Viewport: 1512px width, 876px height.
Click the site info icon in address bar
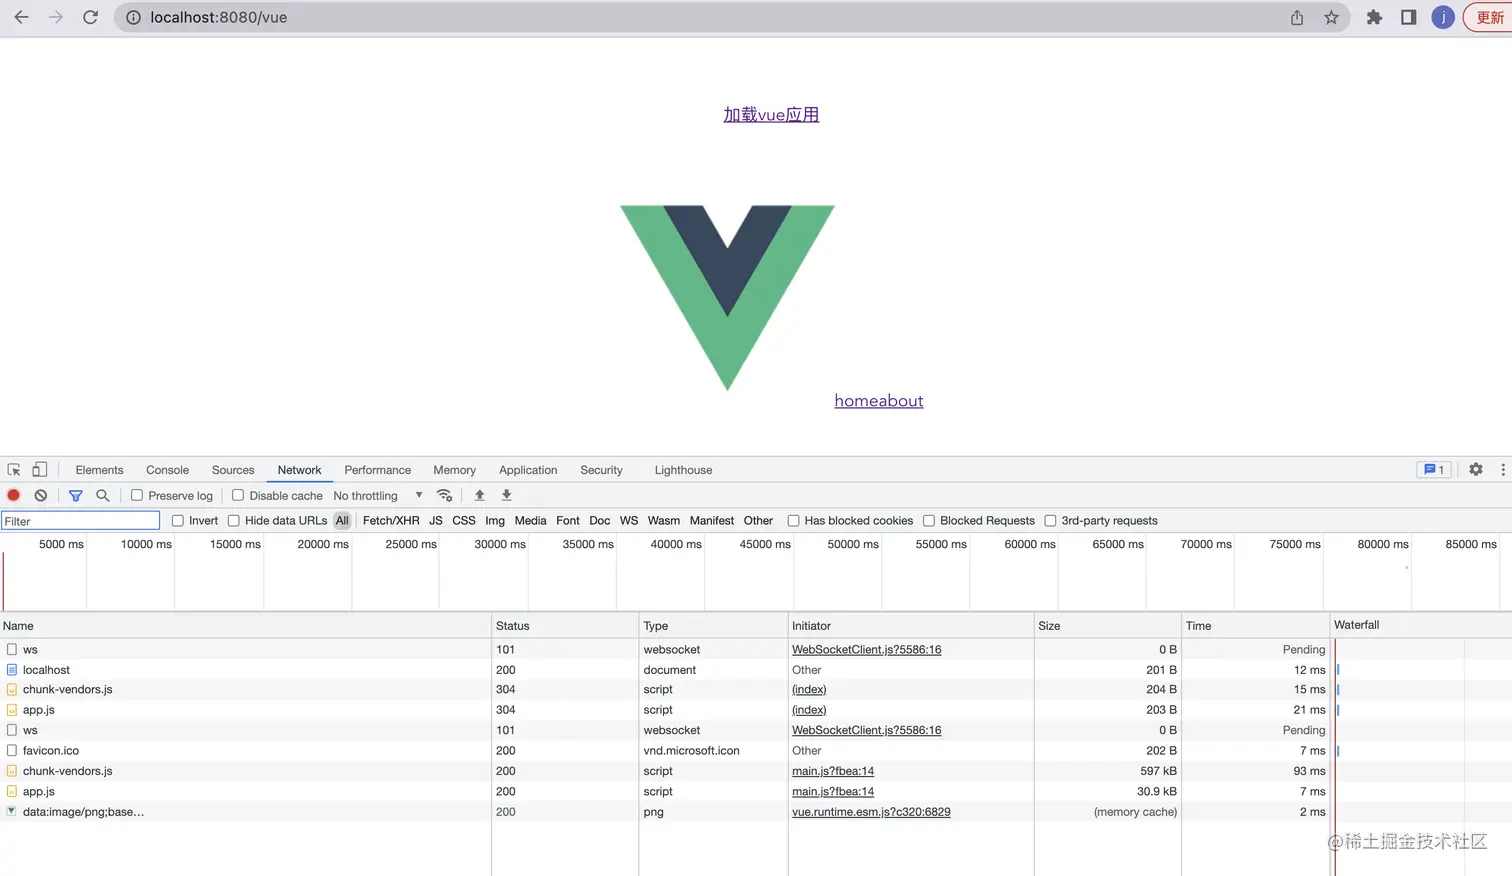[133, 17]
